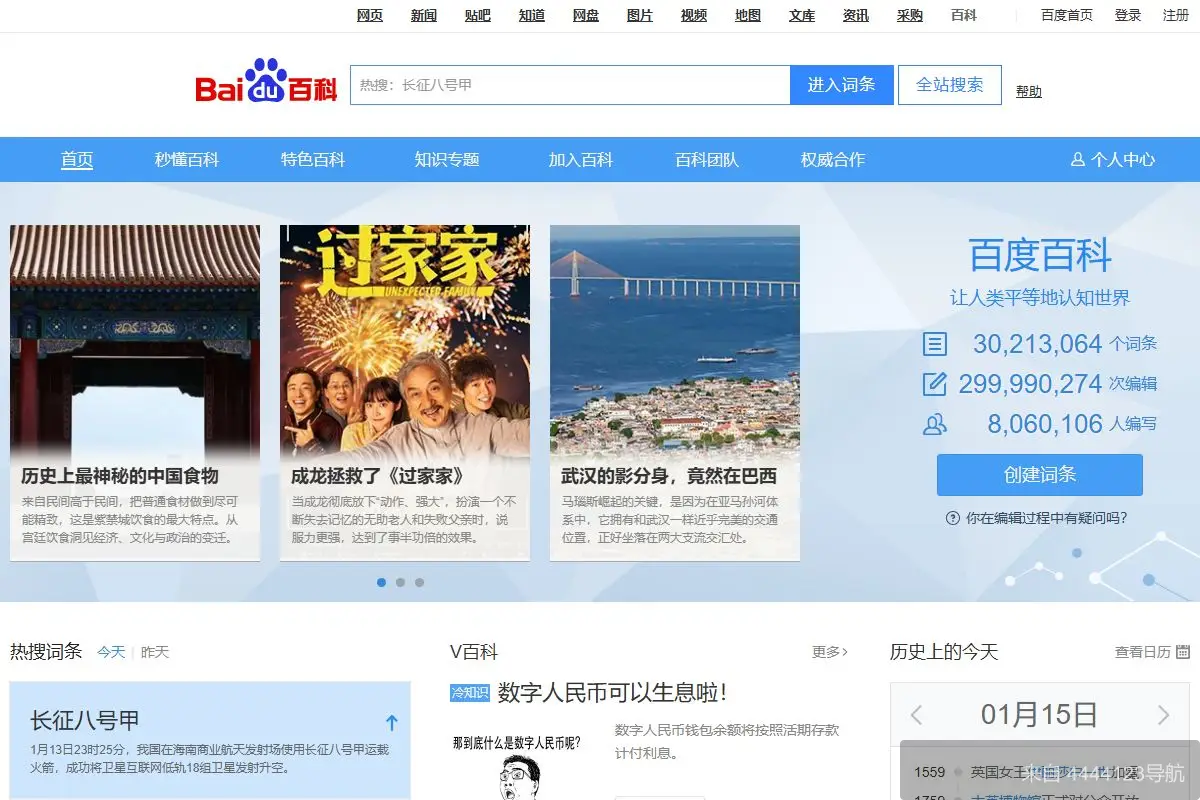
Task: Open personal center via the user icon
Action: click(x=1077, y=159)
